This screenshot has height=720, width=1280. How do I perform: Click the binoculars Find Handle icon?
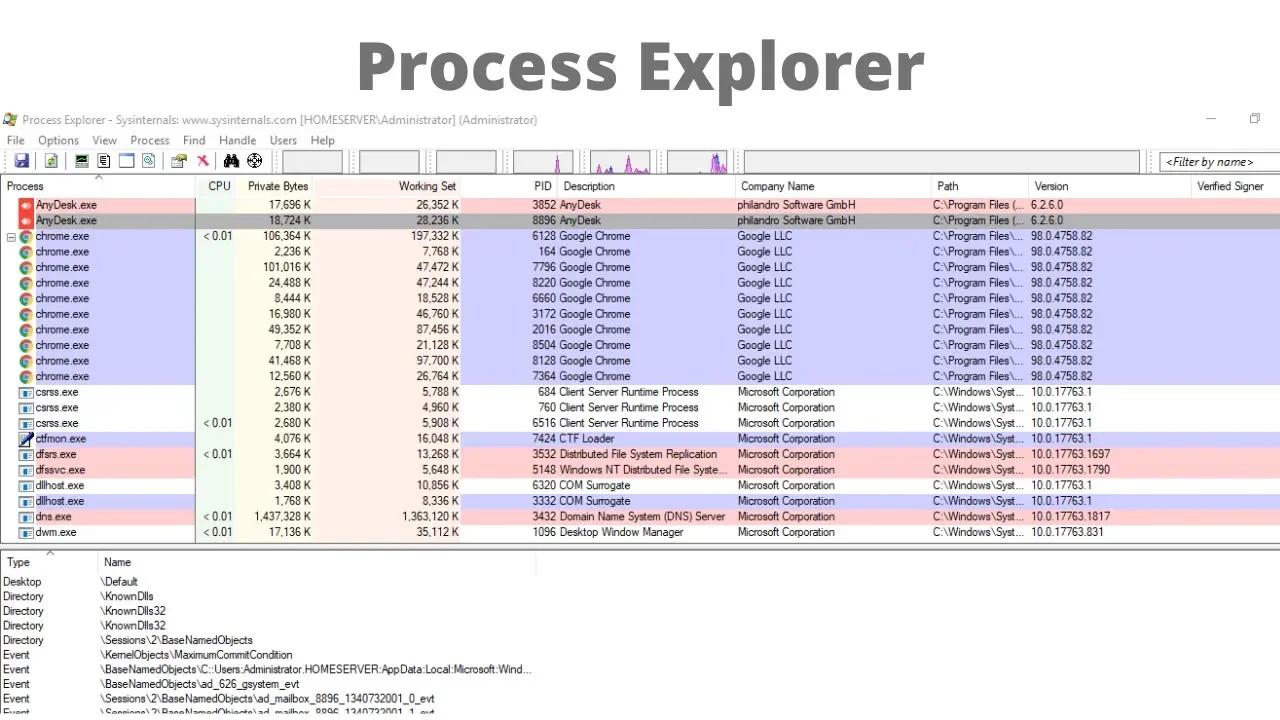pyautogui.click(x=231, y=161)
